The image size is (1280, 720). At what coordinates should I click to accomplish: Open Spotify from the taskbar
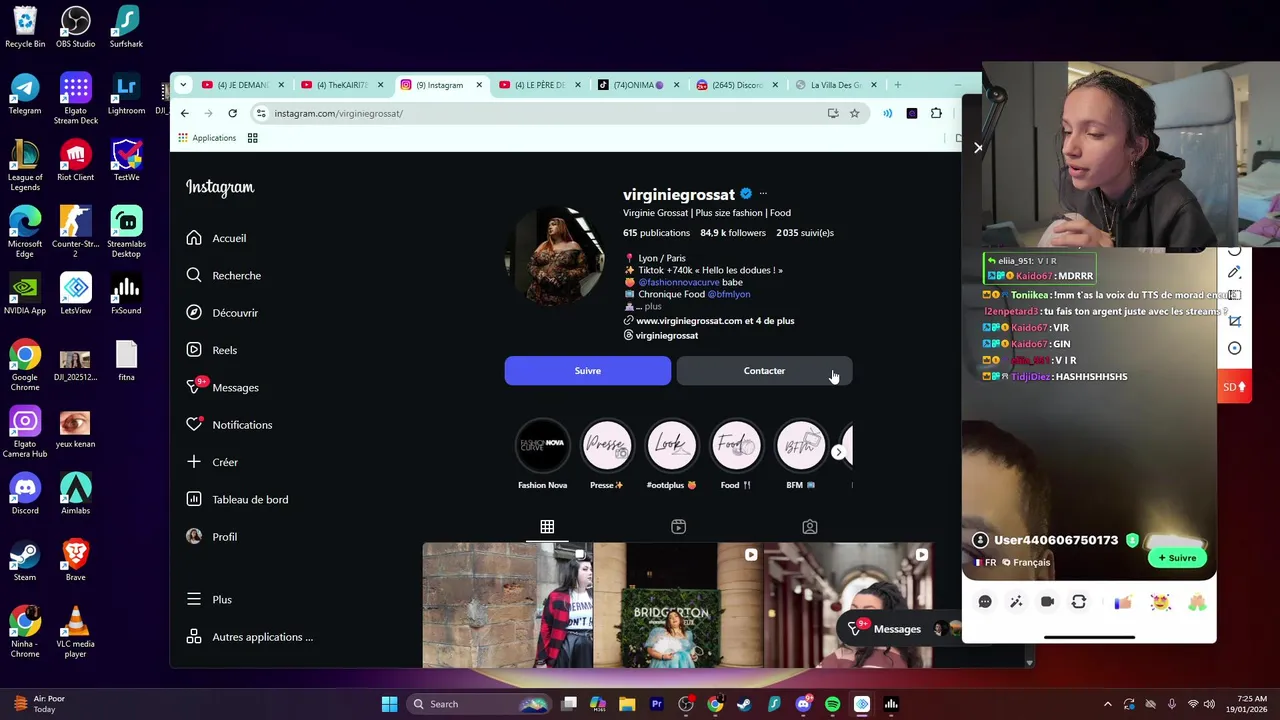point(832,704)
